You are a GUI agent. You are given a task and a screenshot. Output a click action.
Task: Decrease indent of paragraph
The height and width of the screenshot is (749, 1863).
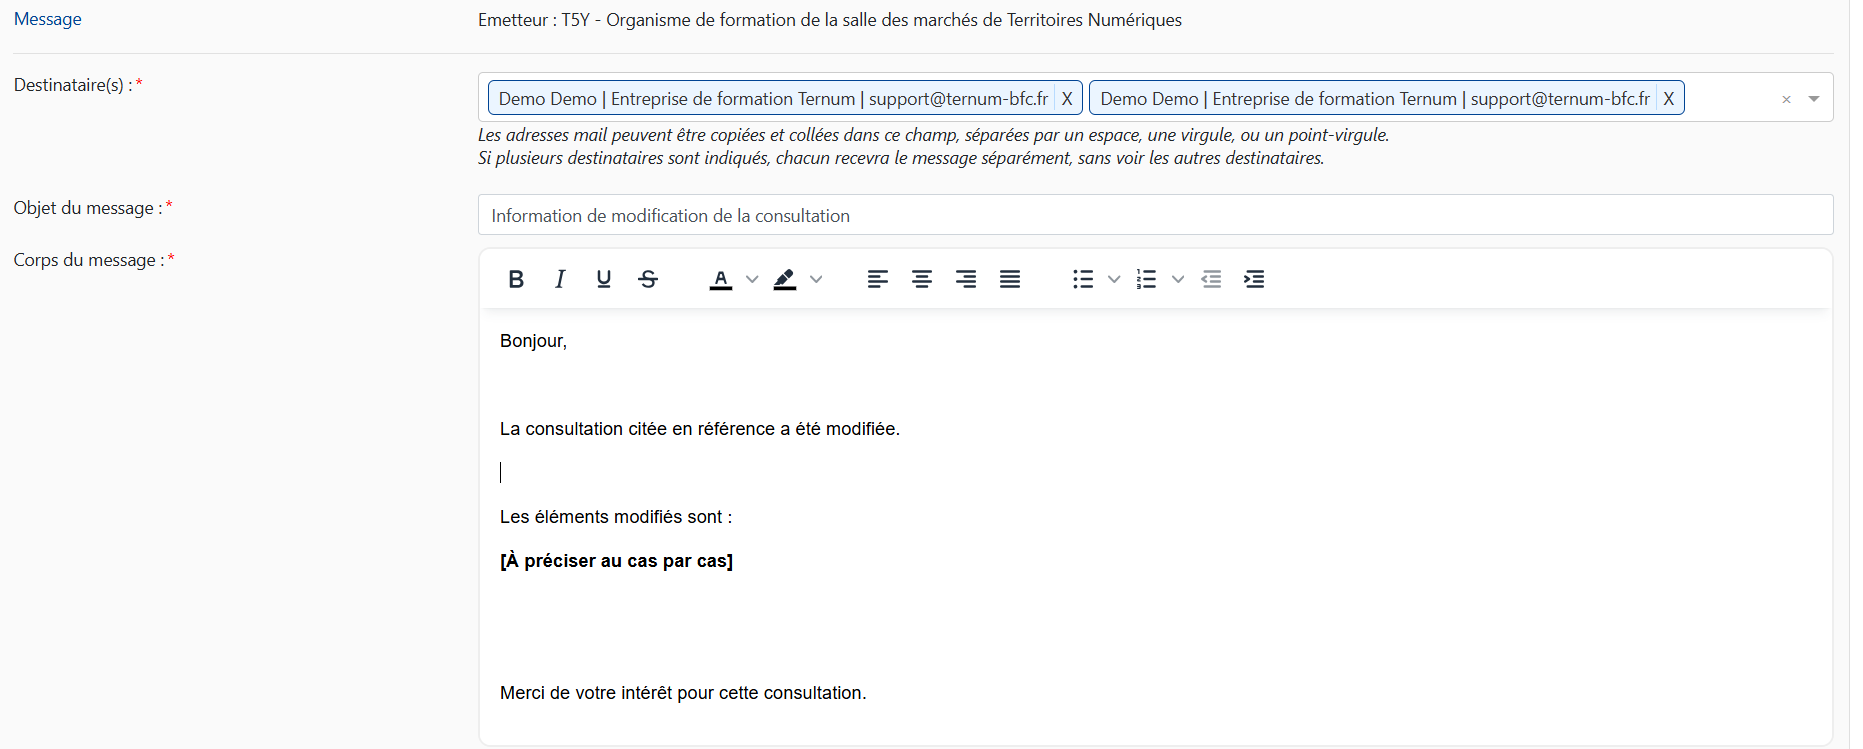pyautogui.click(x=1211, y=279)
